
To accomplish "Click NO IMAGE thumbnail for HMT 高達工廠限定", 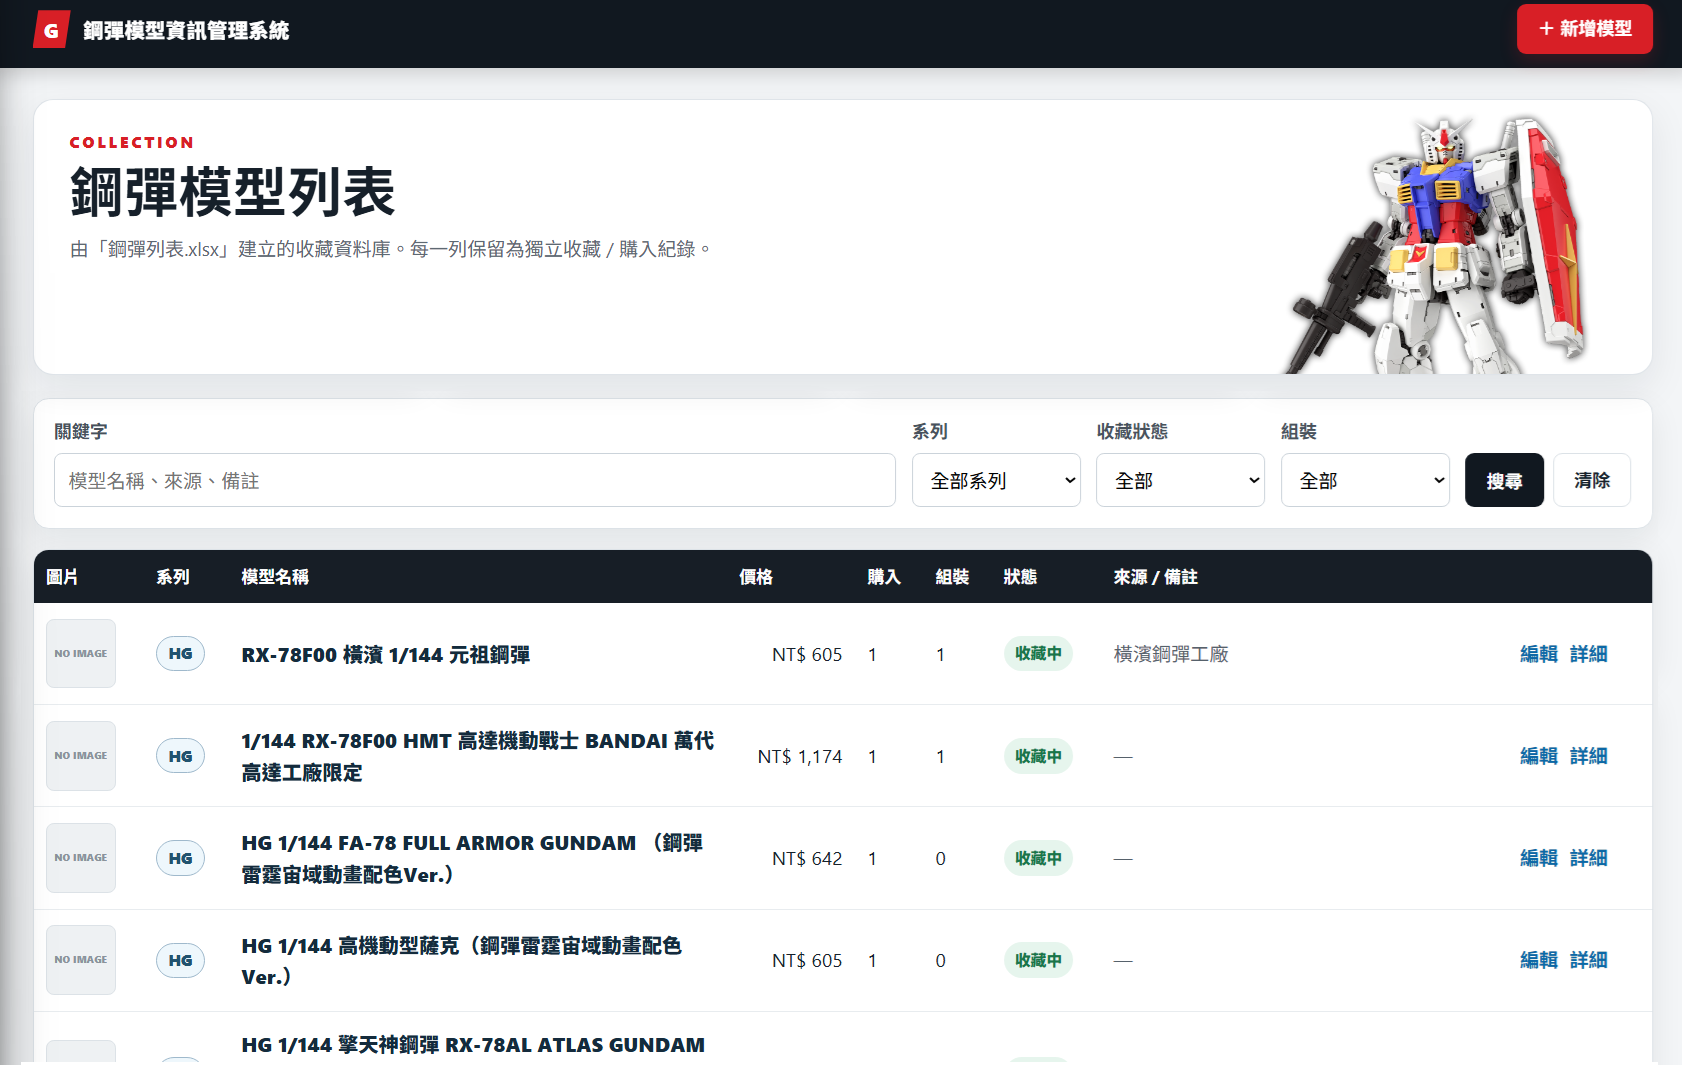I will (x=81, y=756).
